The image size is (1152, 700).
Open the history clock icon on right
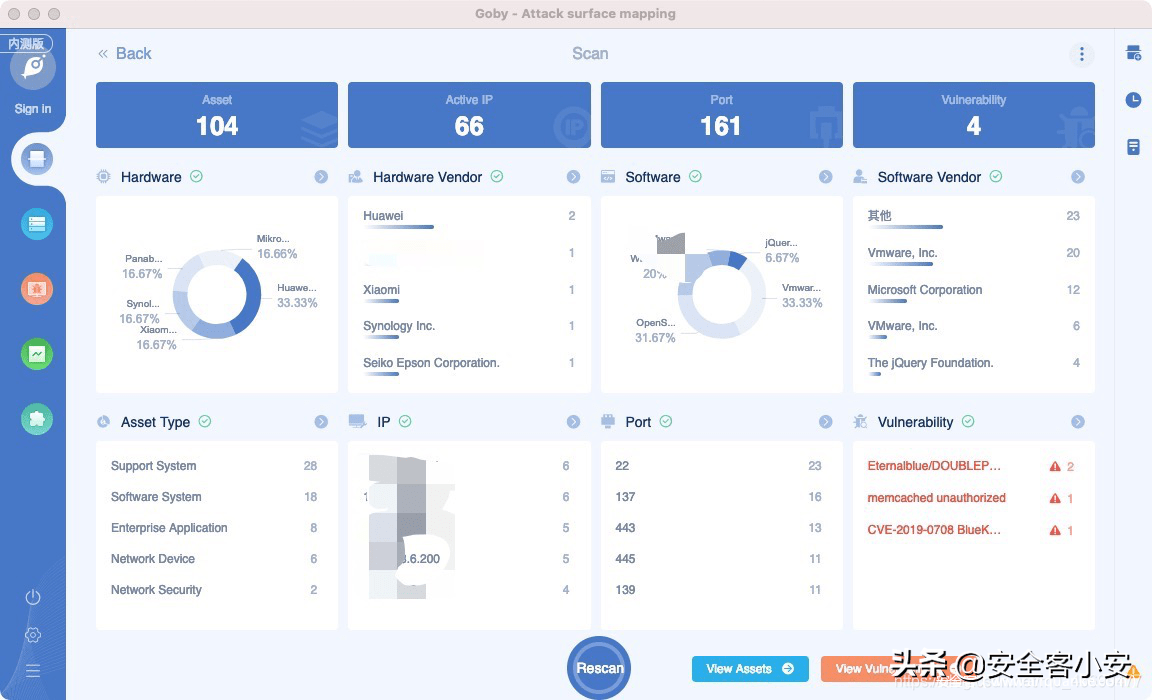click(1133, 100)
